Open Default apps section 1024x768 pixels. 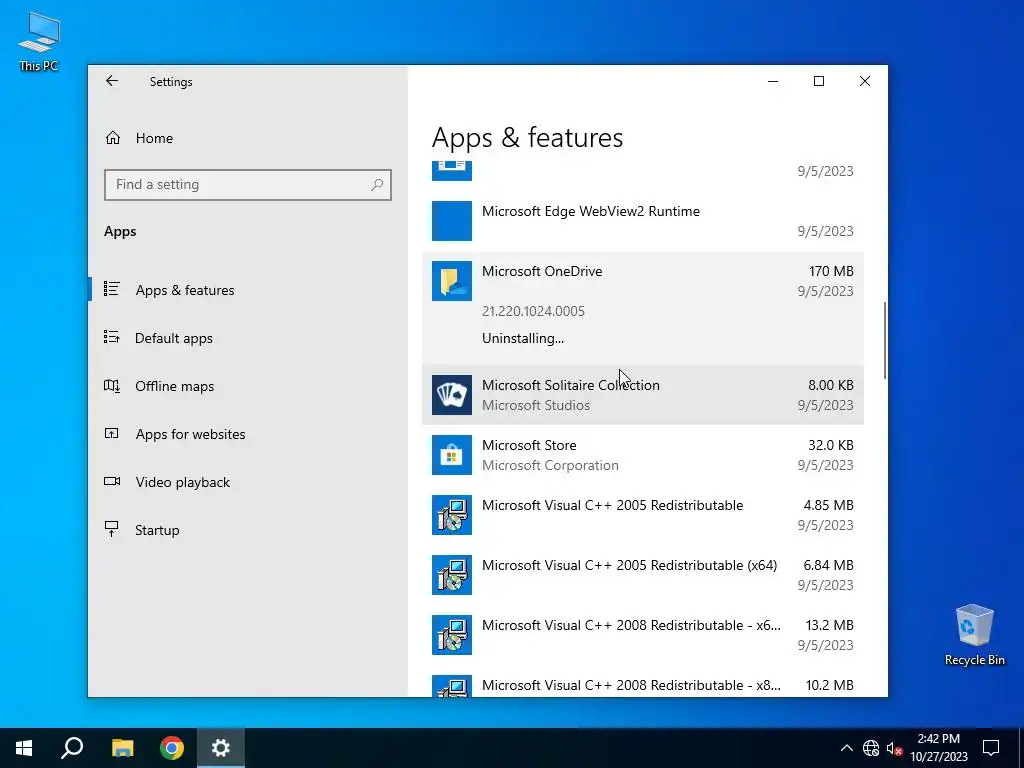pyautogui.click(x=174, y=338)
